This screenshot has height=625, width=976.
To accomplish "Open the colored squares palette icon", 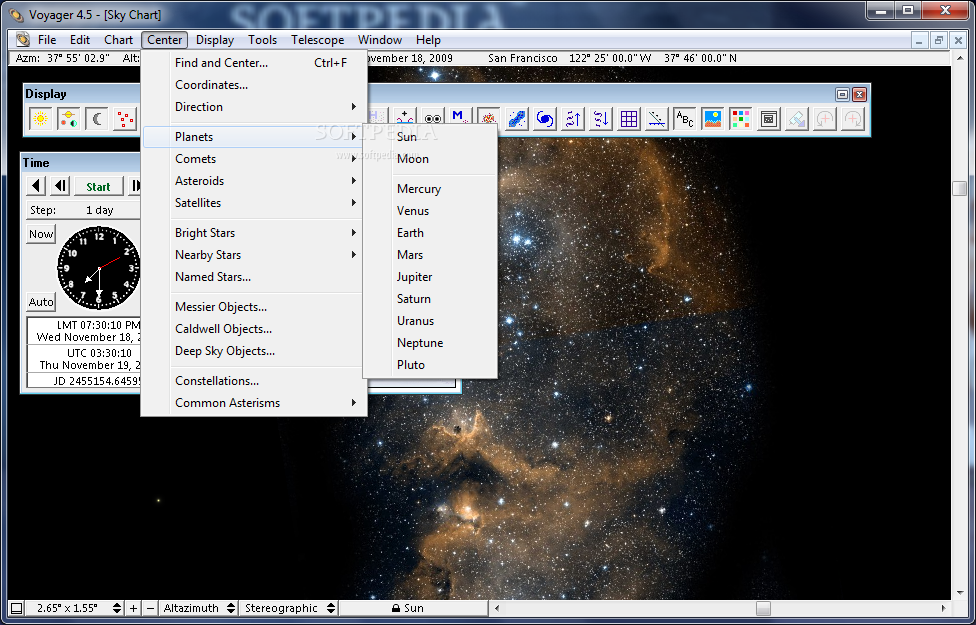I will pyautogui.click(x=741, y=118).
